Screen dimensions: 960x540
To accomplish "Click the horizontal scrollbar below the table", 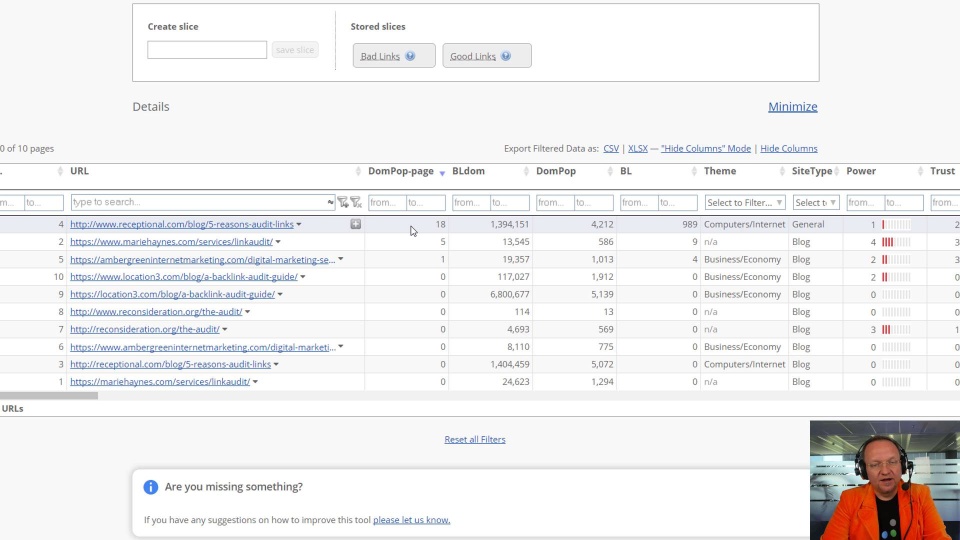I will tap(48, 396).
